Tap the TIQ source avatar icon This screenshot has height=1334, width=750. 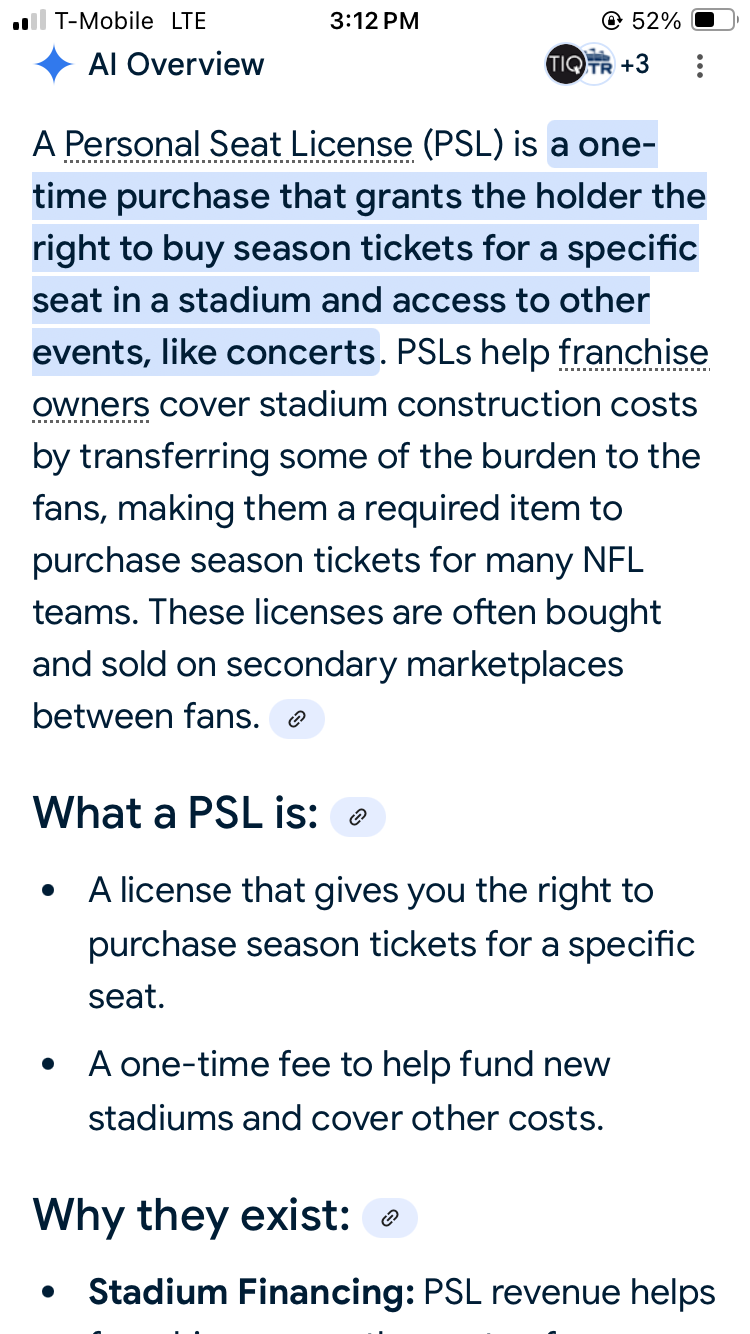(563, 65)
